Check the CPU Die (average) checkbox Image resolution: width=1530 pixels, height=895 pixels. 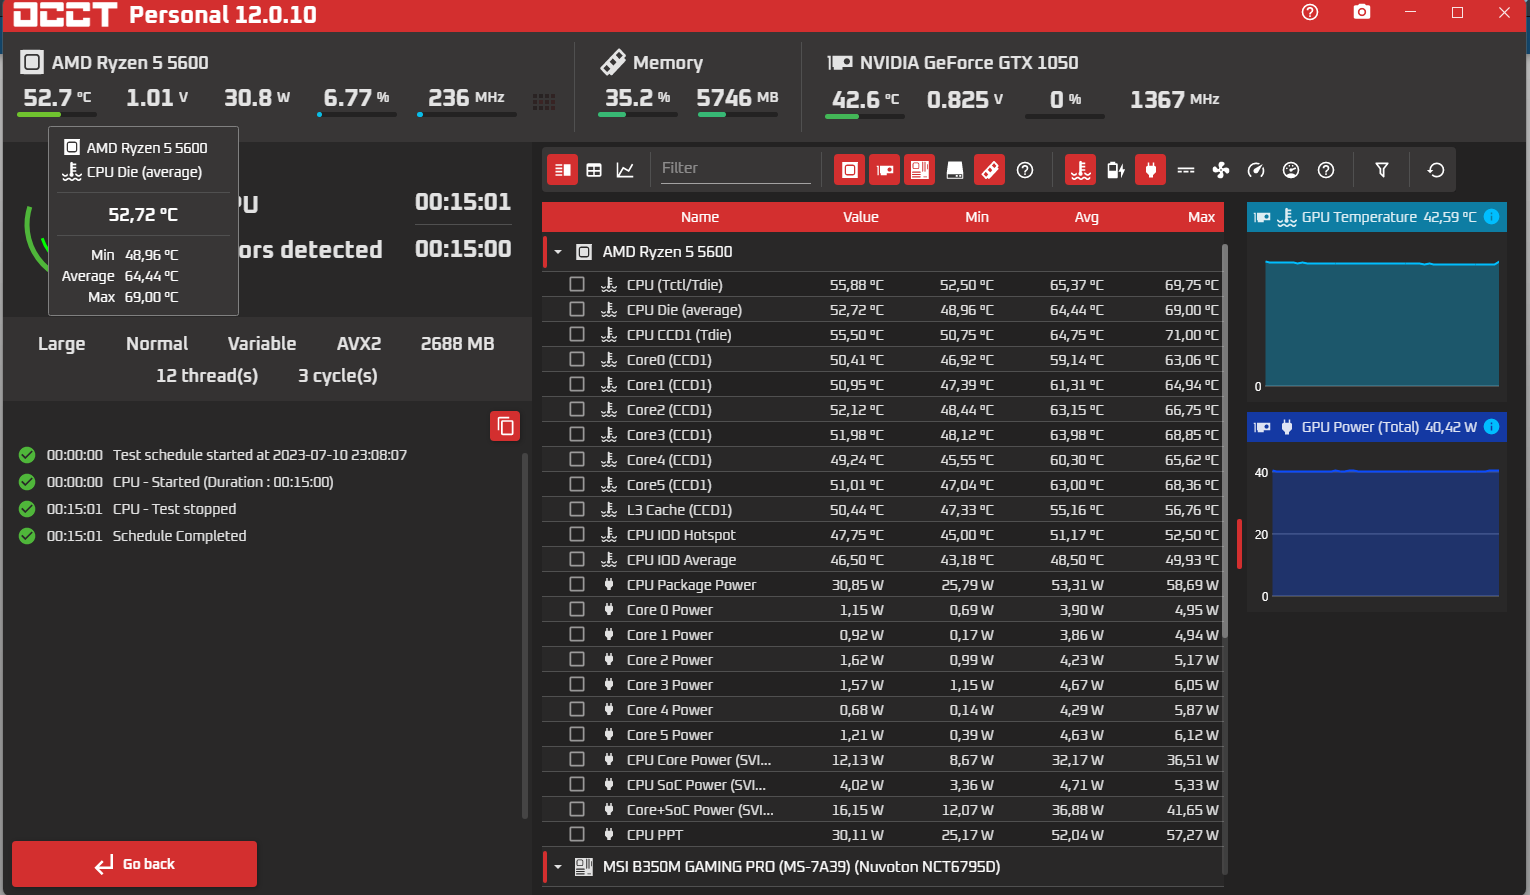(x=577, y=309)
